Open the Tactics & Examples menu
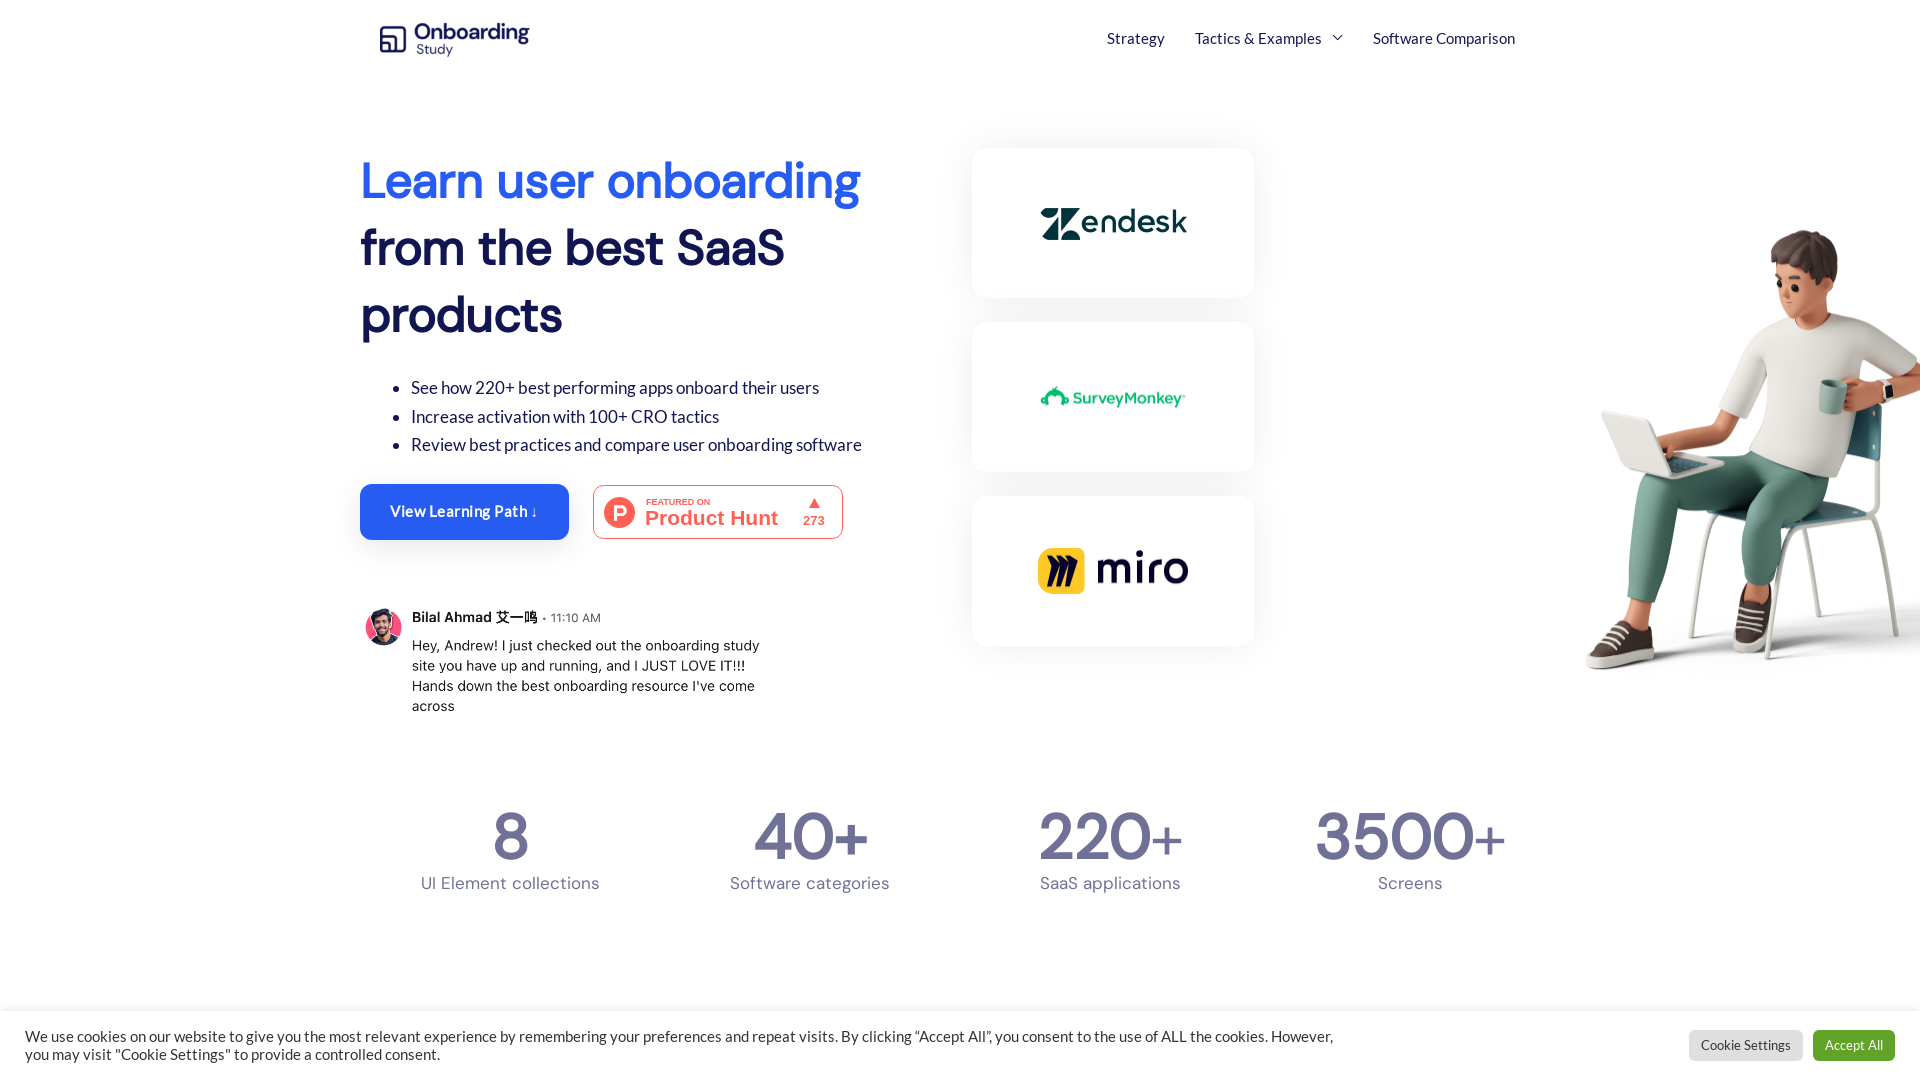Screen dimensions: 1920x1080 (x=1258, y=38)
